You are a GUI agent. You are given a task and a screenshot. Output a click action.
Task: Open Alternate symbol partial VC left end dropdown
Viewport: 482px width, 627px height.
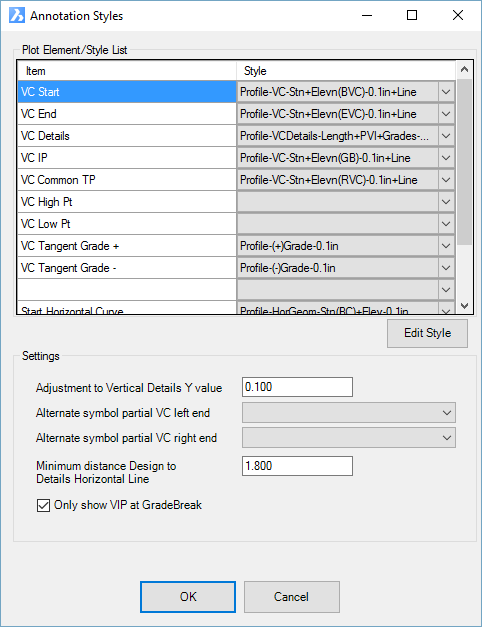tap(348, 413)
